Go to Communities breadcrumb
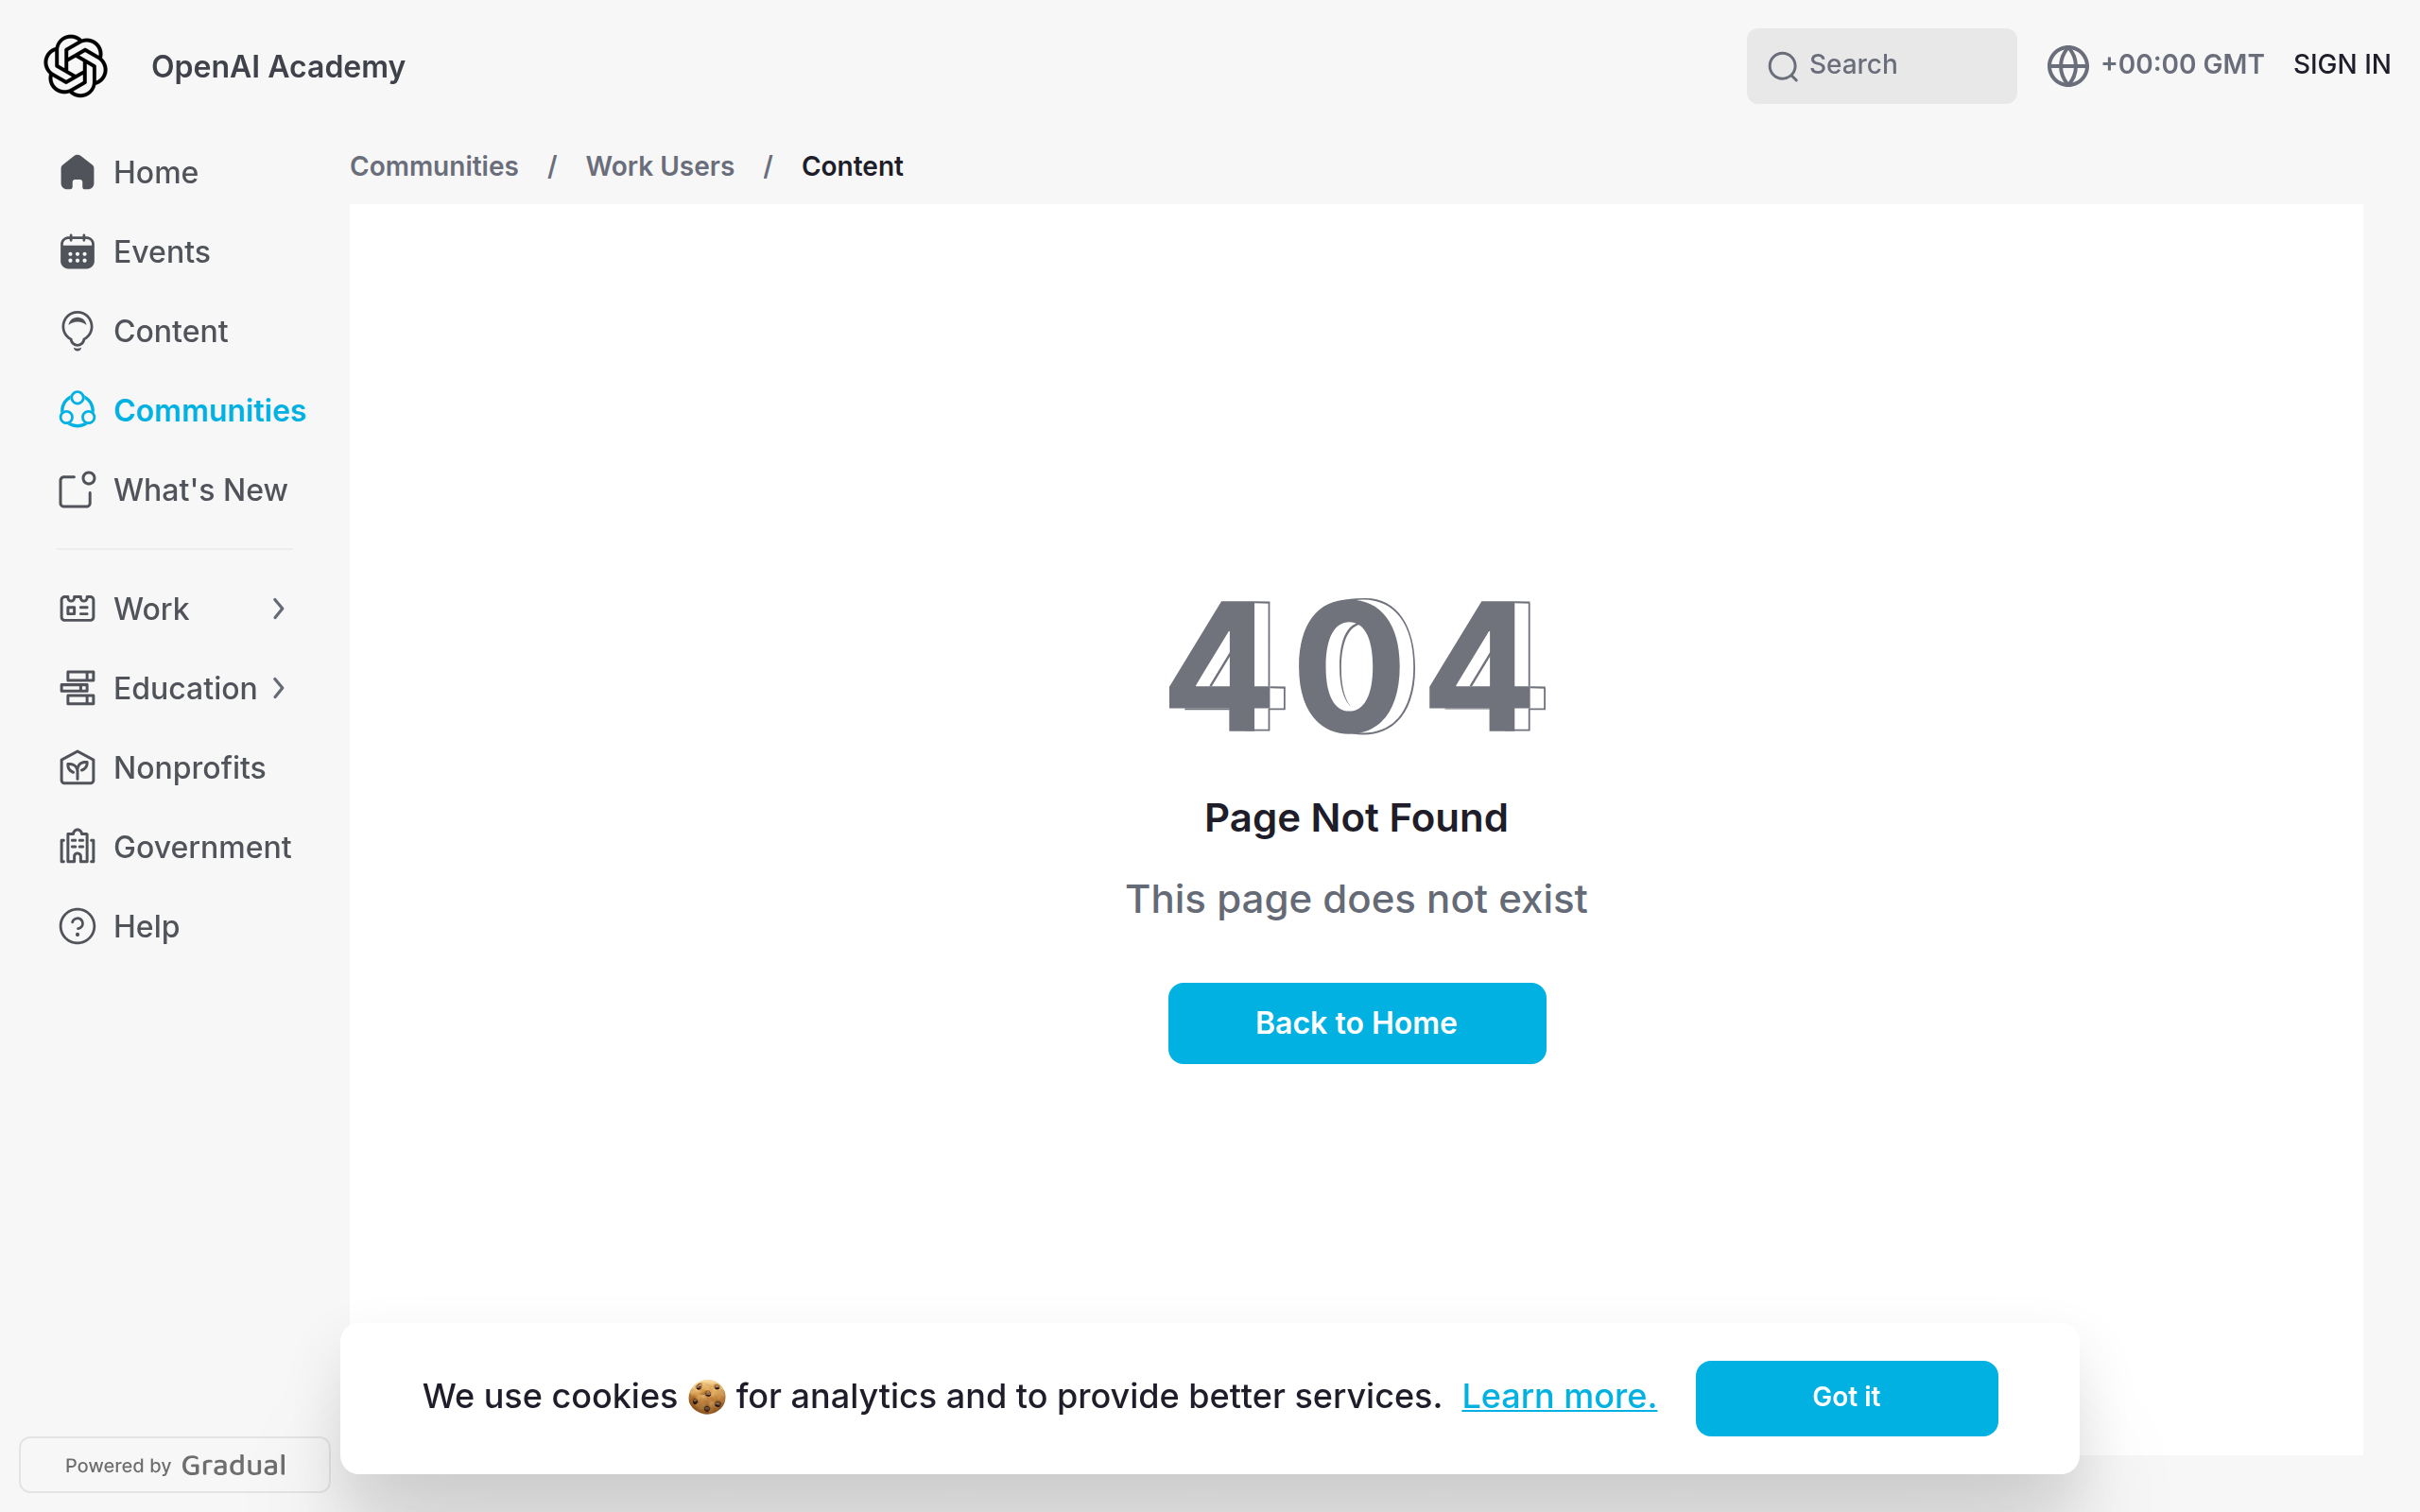2420x1512 pixels. 434,166
